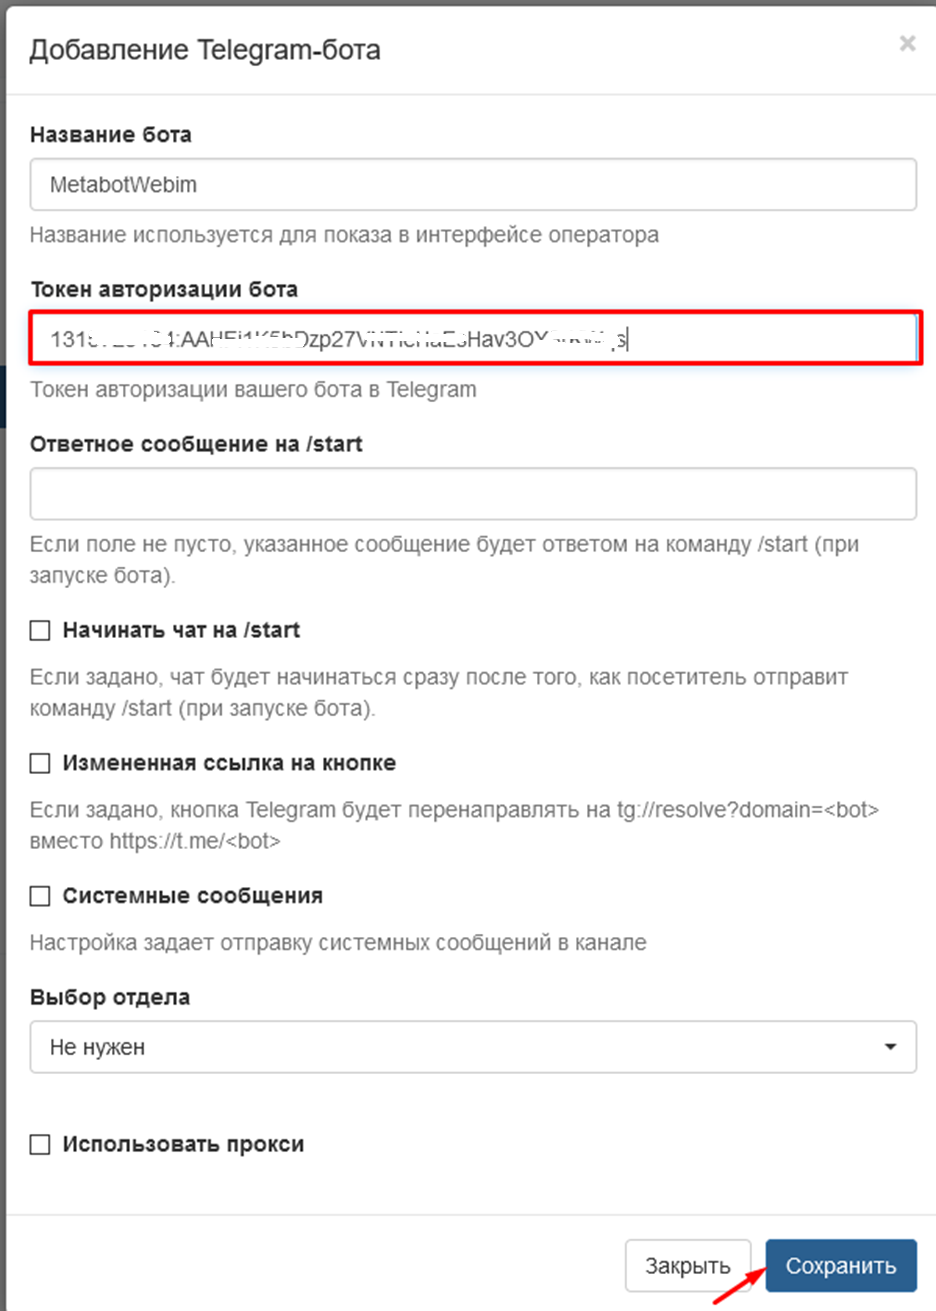Tick the 'Измененная ссылка на кнопке' checkbox
Screen dimensions: 936x1311
point(40,763)
